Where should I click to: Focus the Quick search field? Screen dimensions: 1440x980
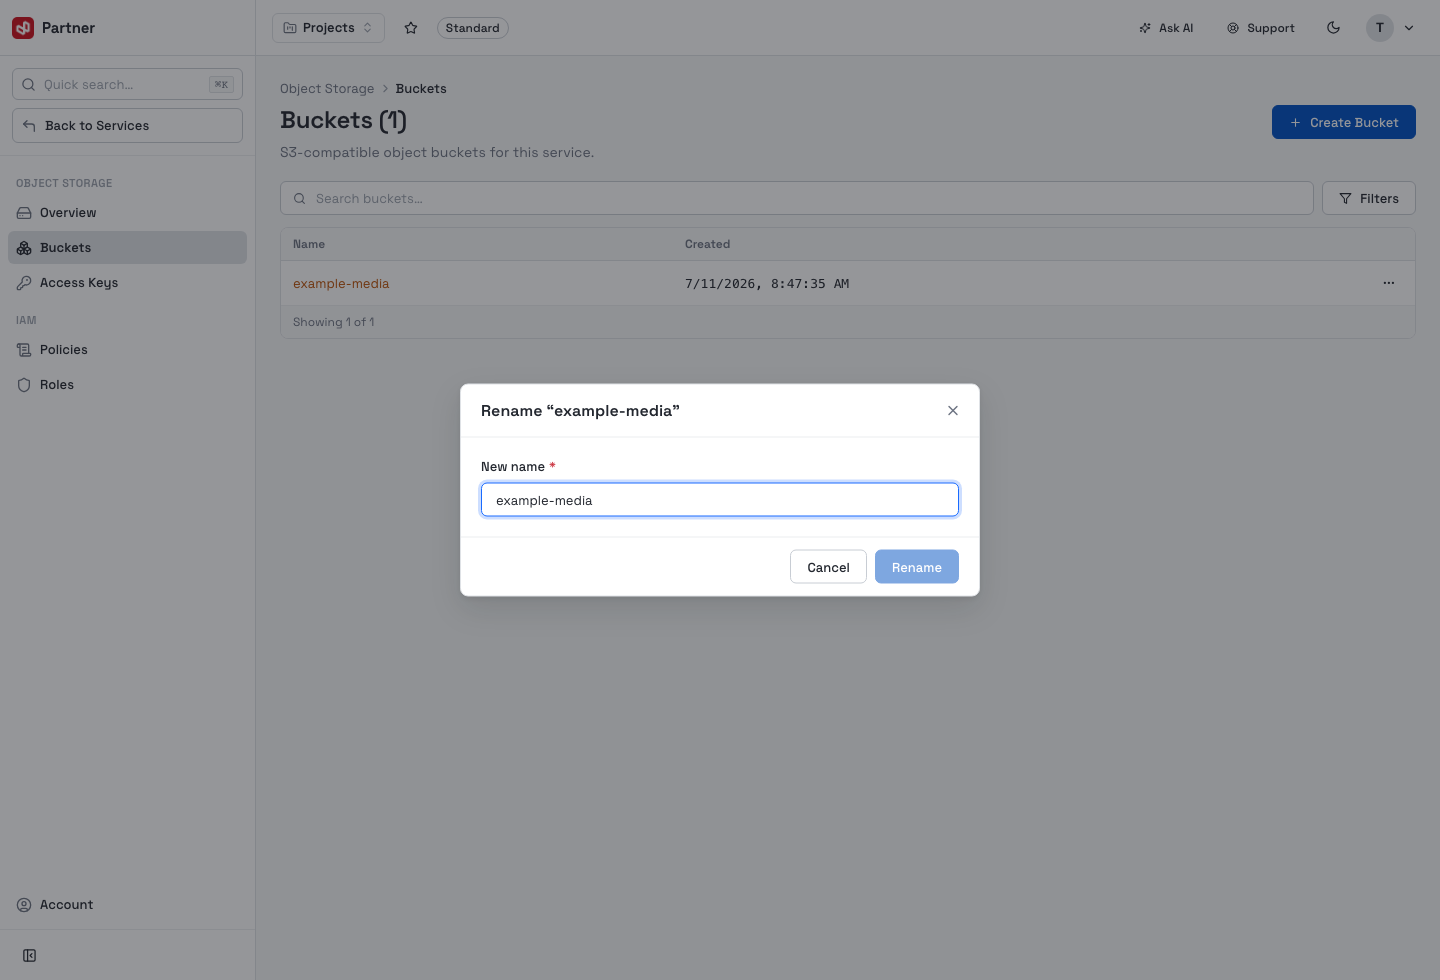click(x=127, y=84)
